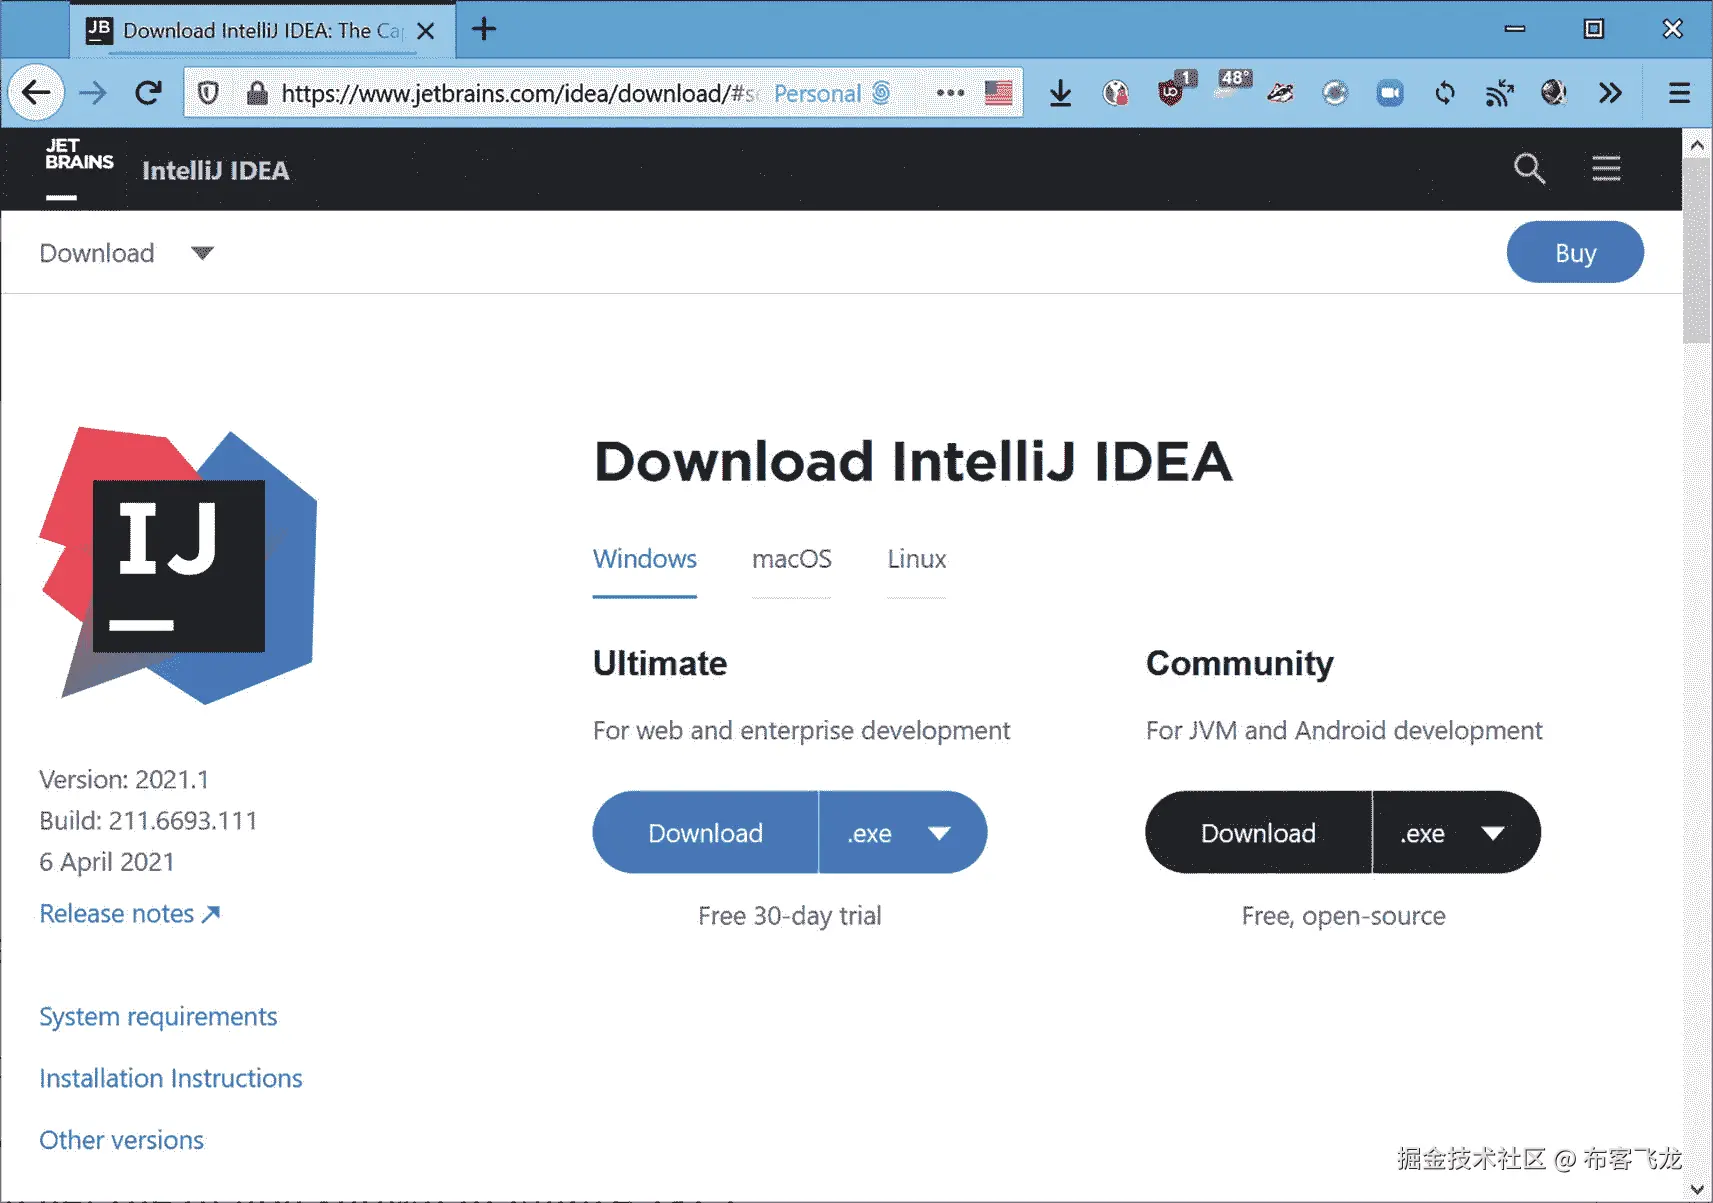
Task: Click the 'Ultimate' edition heading
Action: tap(660, 663)
